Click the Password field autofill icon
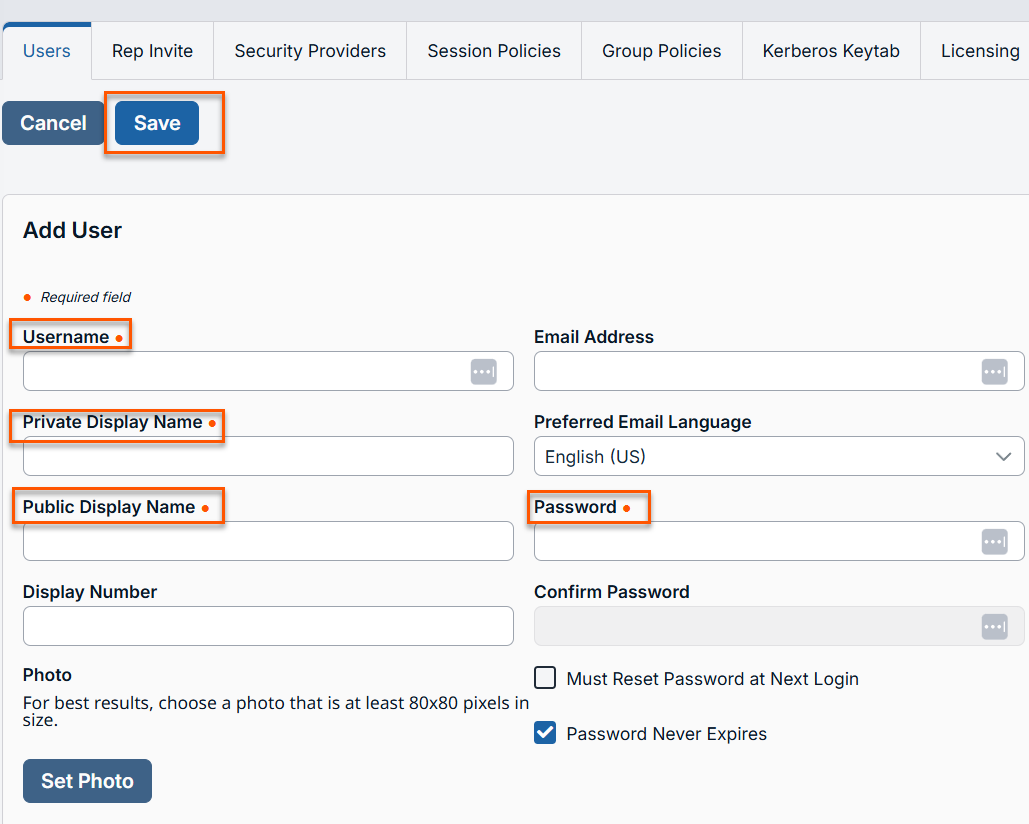The height and width of the screenshot is (824, 1029). coord(994,541)
